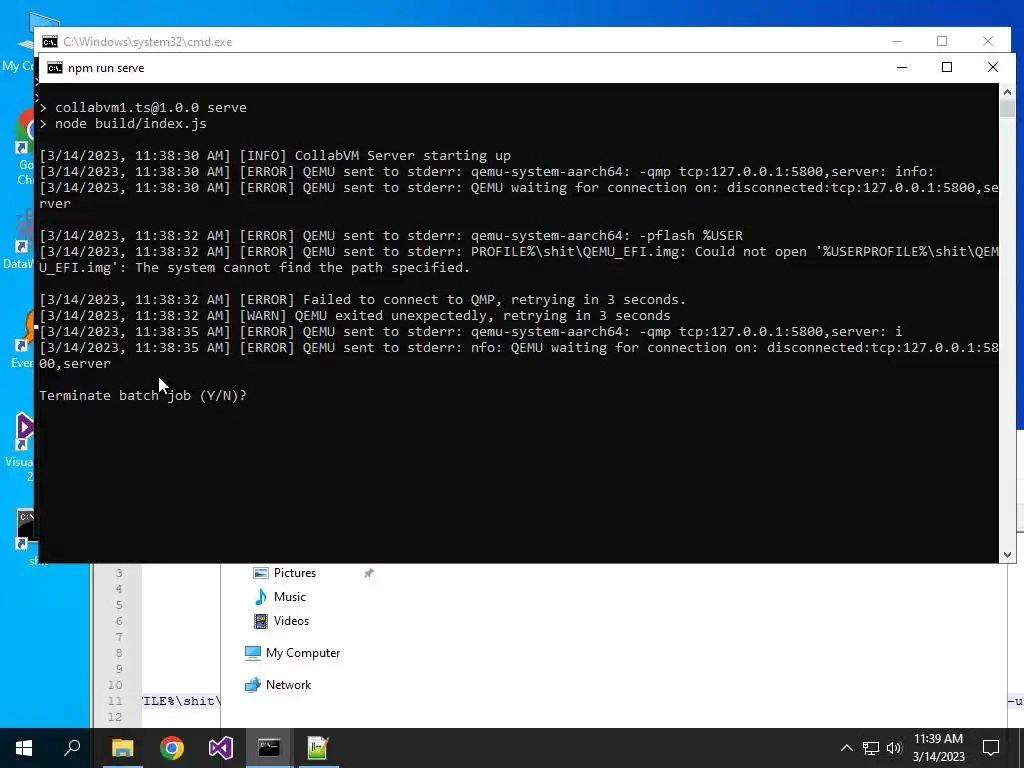Click the console vertical scrollbar thumb
Screen dimensions: 1024x768
click(1007, 108)
